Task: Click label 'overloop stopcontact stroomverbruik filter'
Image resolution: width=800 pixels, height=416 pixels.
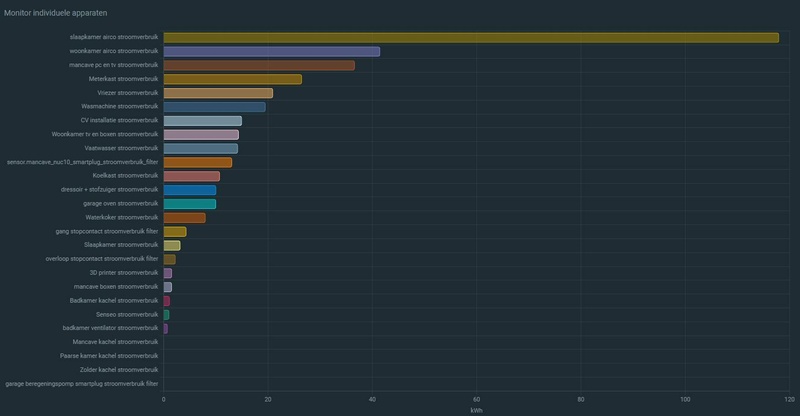Action: click(x=102, y=258)
